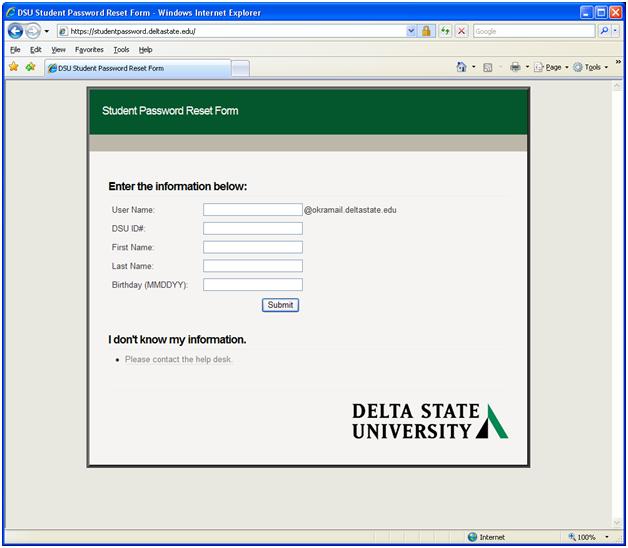Click the Birthday (MMDDYY) input field

coord(253,285)
